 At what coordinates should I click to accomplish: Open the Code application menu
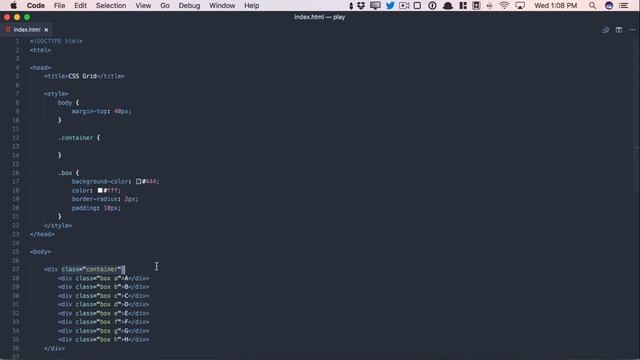click(36, 6)
